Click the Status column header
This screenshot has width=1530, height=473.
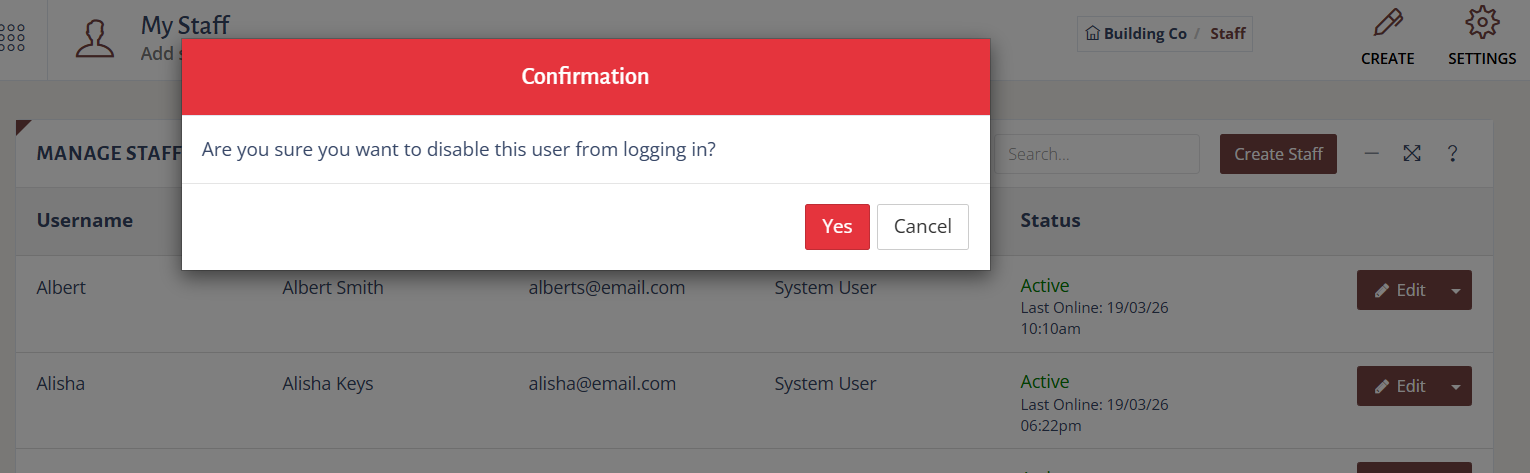pos(1050,220)
